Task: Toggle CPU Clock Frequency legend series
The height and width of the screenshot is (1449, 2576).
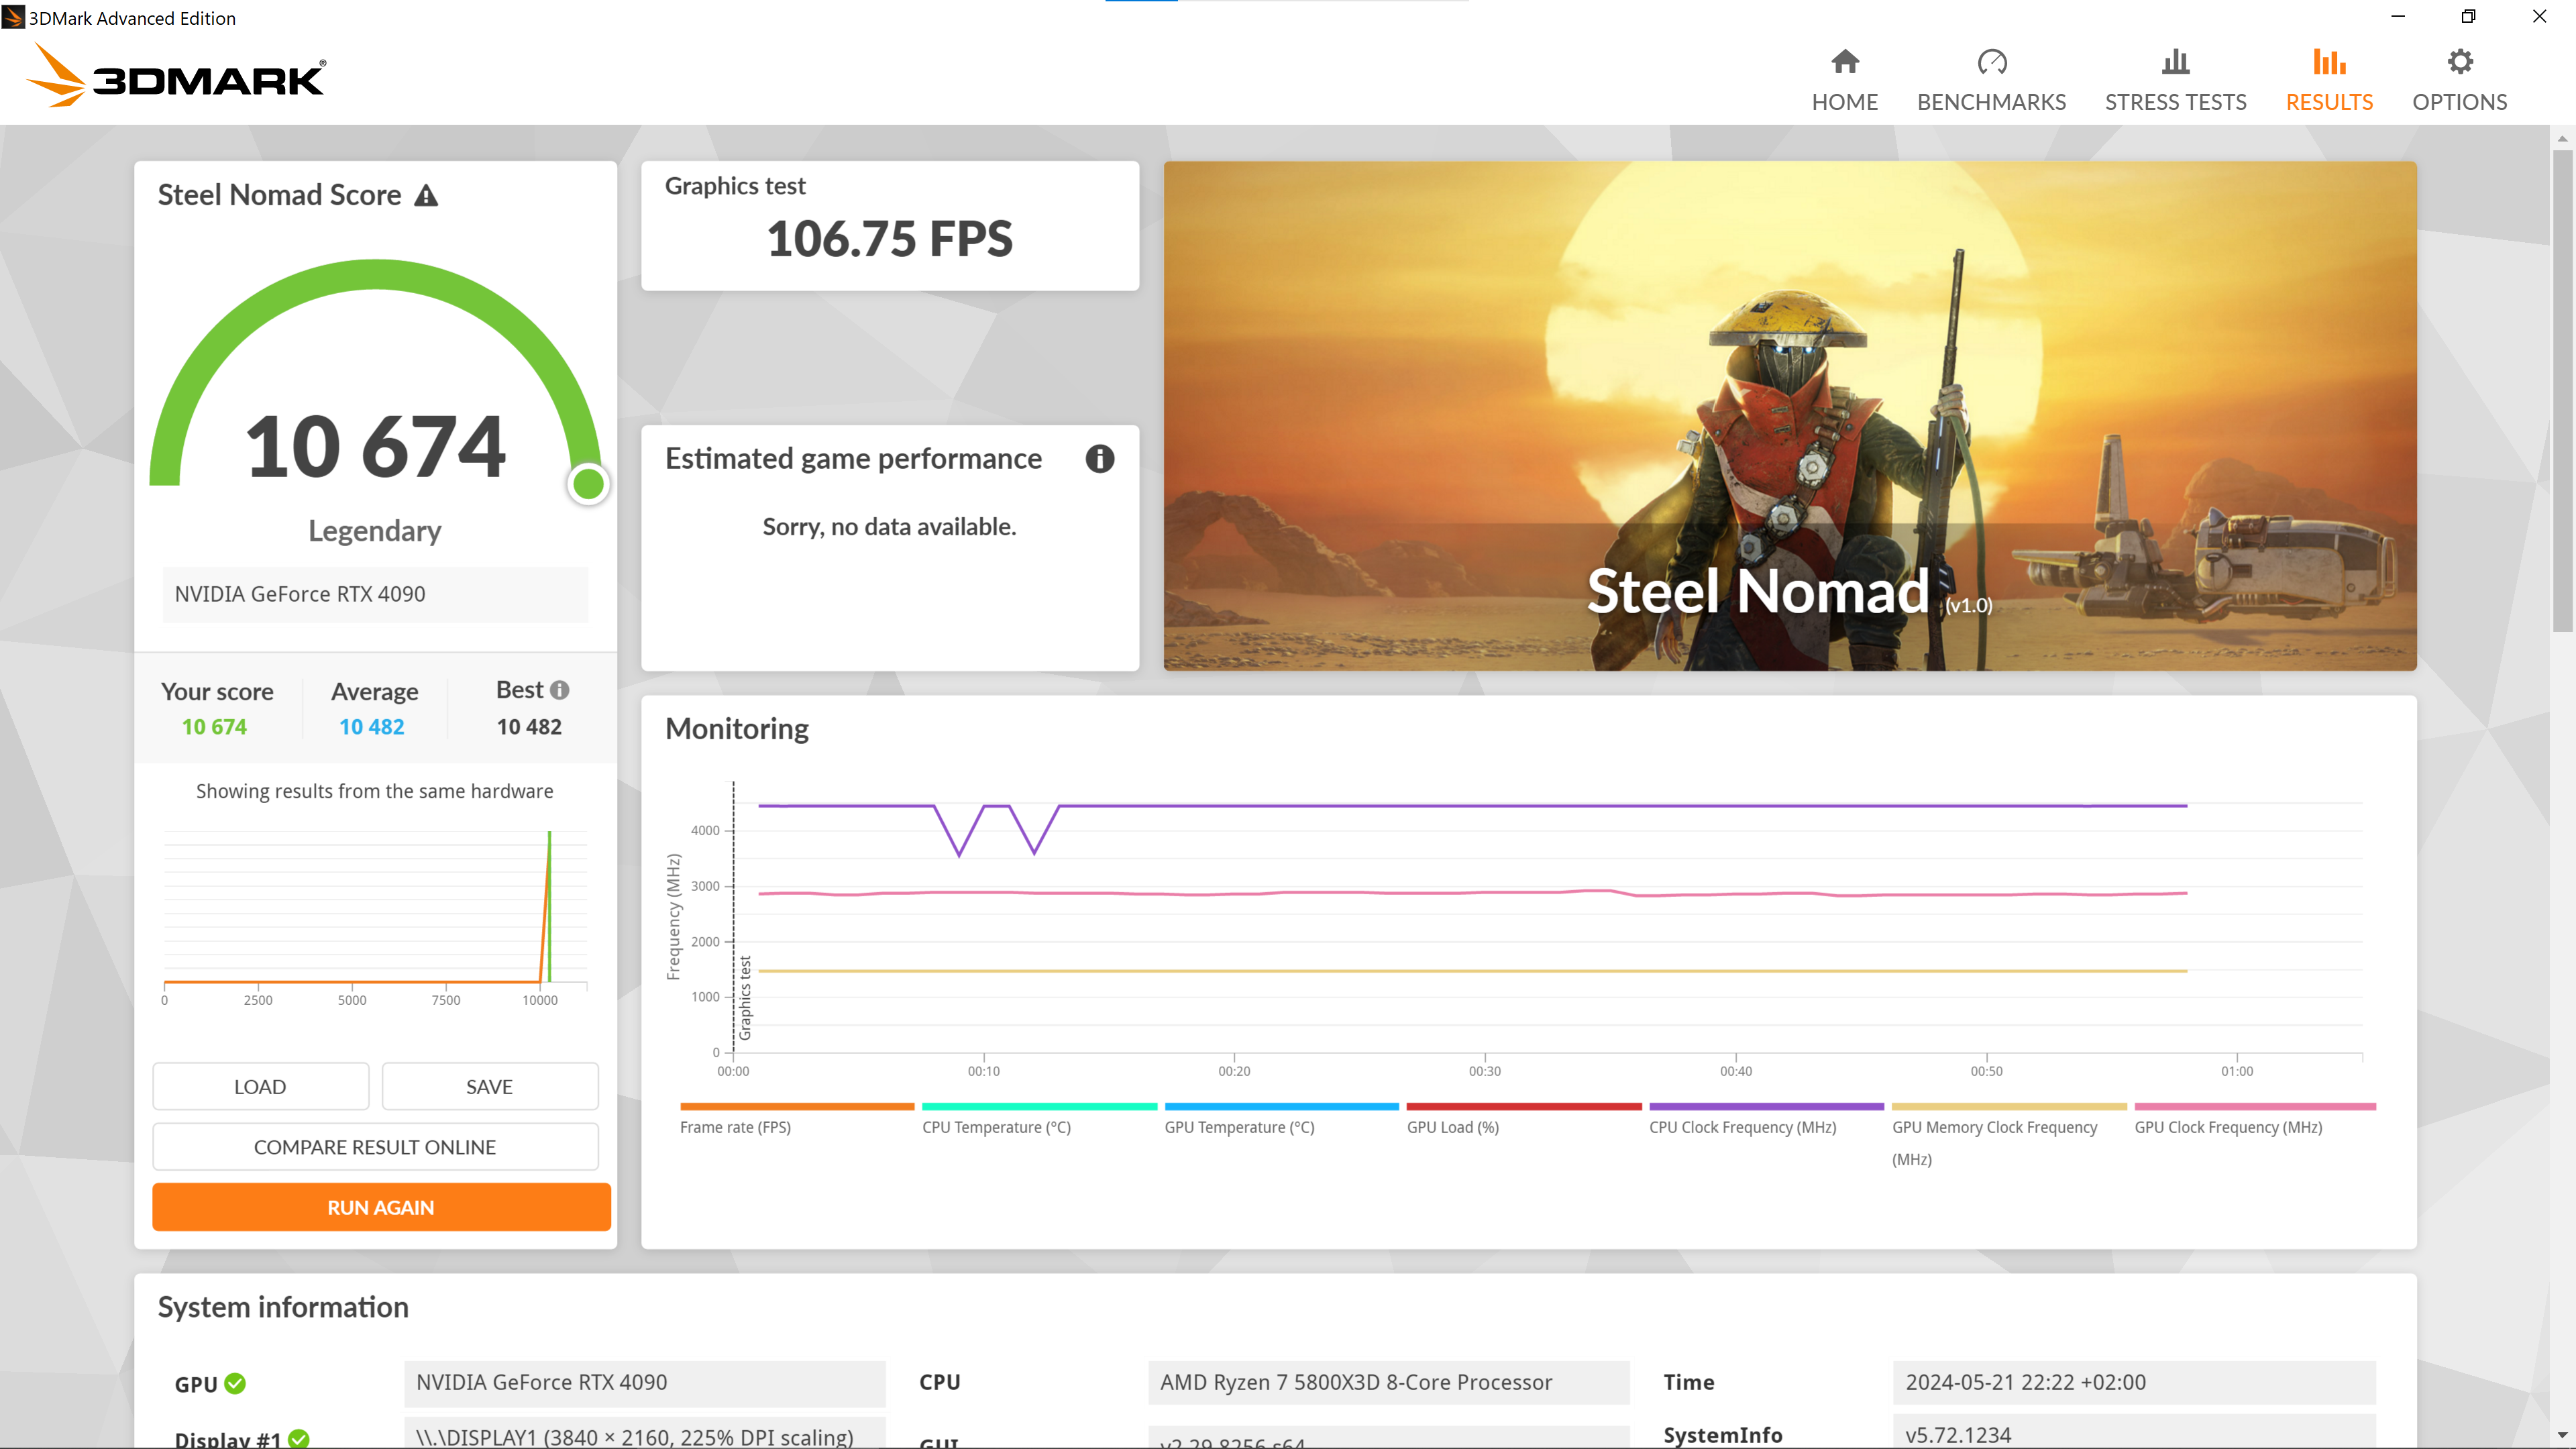Action: 1742,1127
